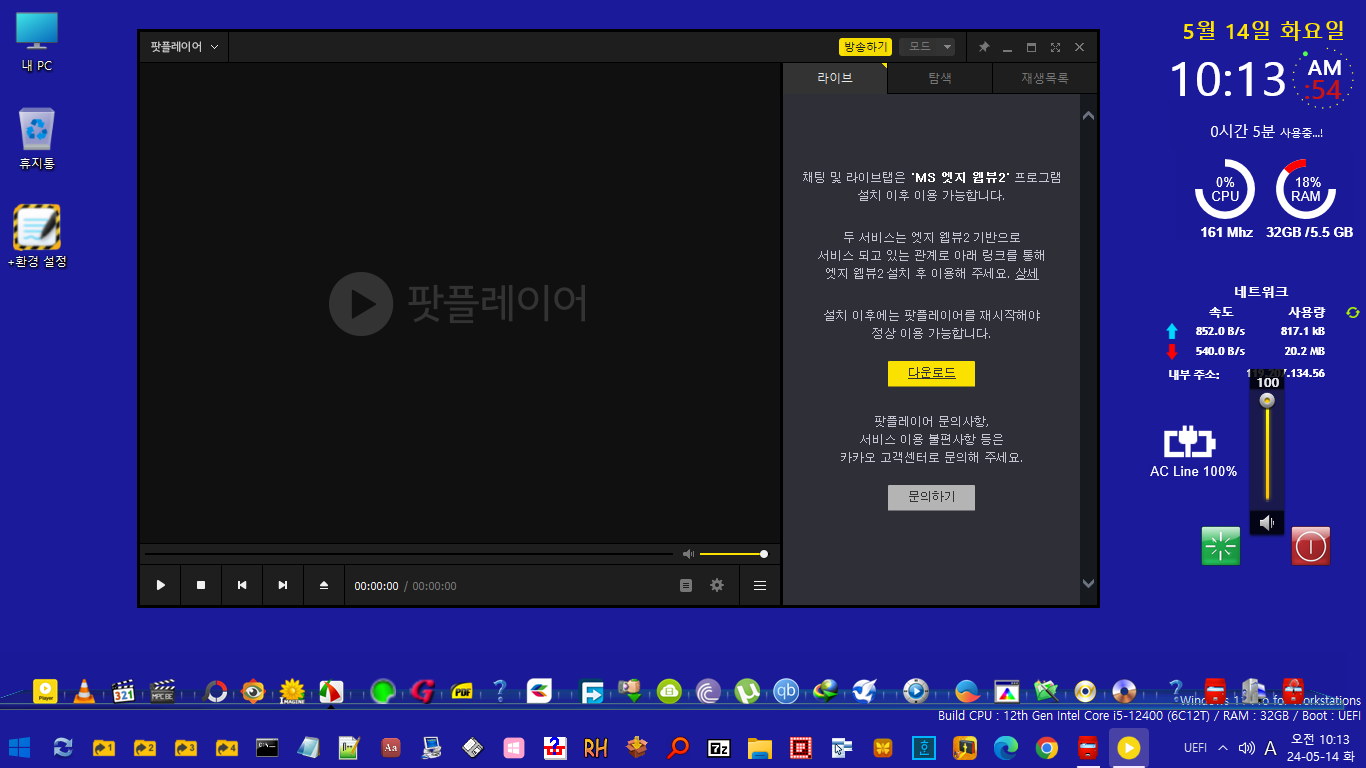Image resolution: width=1366 pixels, height=768 pixels.
Task: Click the green restart widget button
Action: (x=1221, y=546)
